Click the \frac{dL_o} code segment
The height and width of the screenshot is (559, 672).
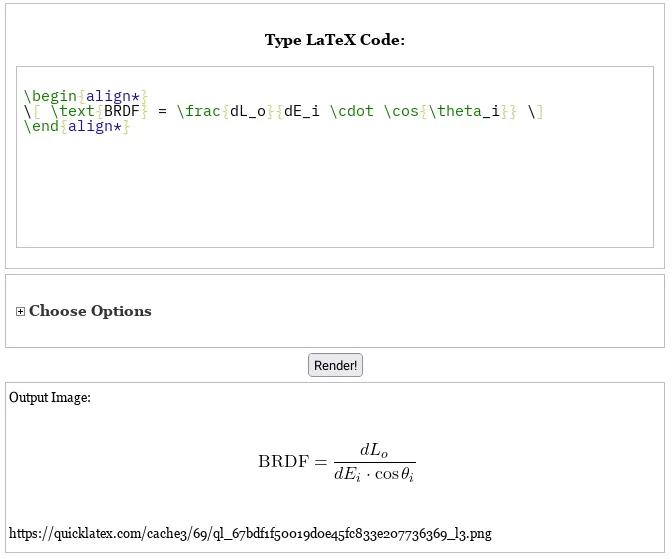coord(225,111)
